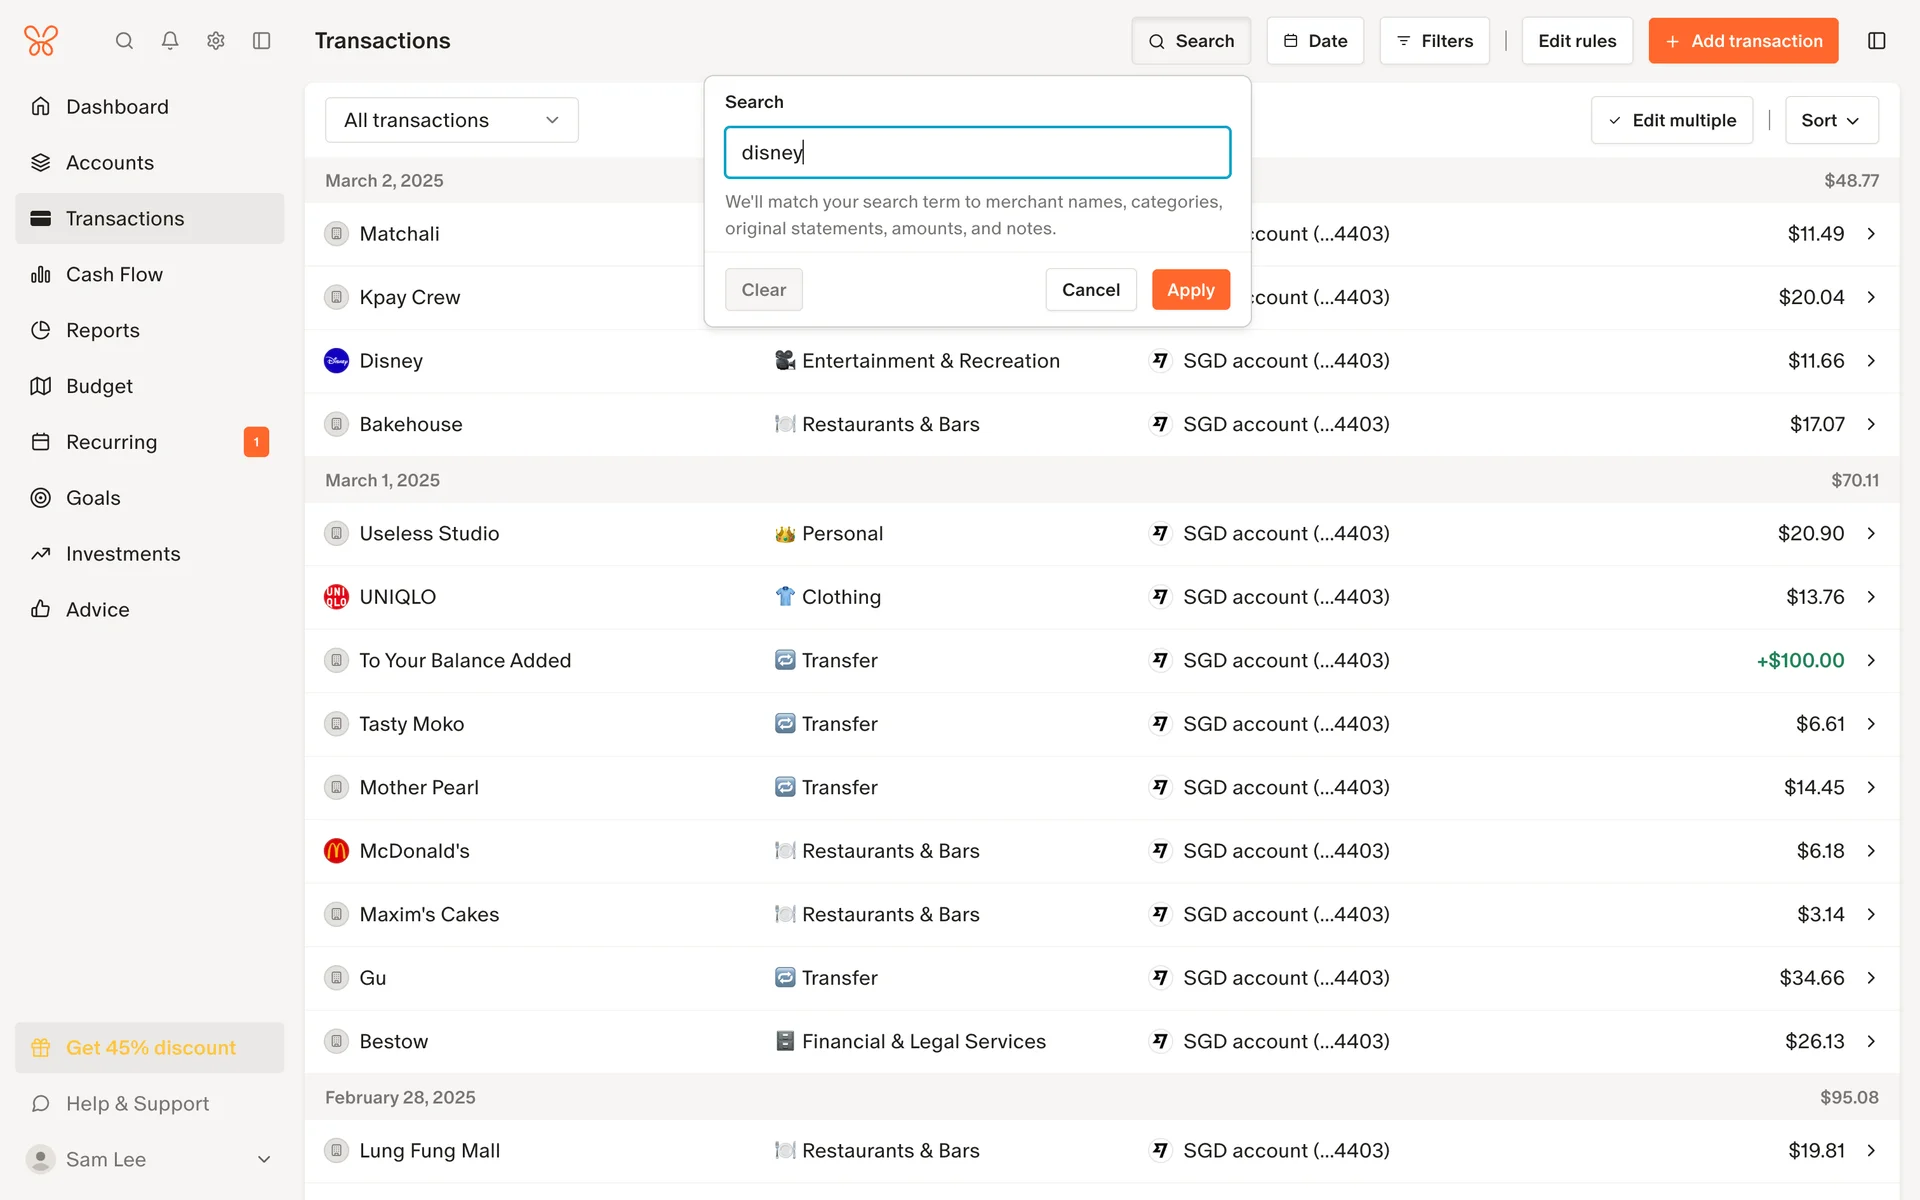
Task: Open the Date filter button
Action: pyautogui.click(x=1315, y=41)
